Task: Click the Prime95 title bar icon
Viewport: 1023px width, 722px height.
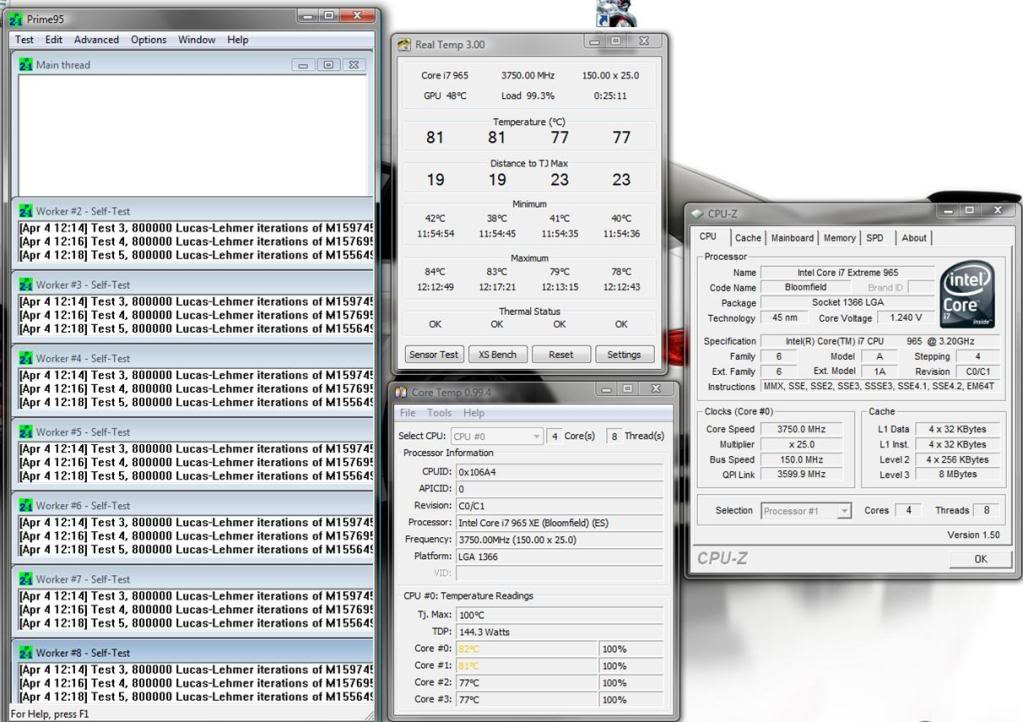Action: coord(15,17)
